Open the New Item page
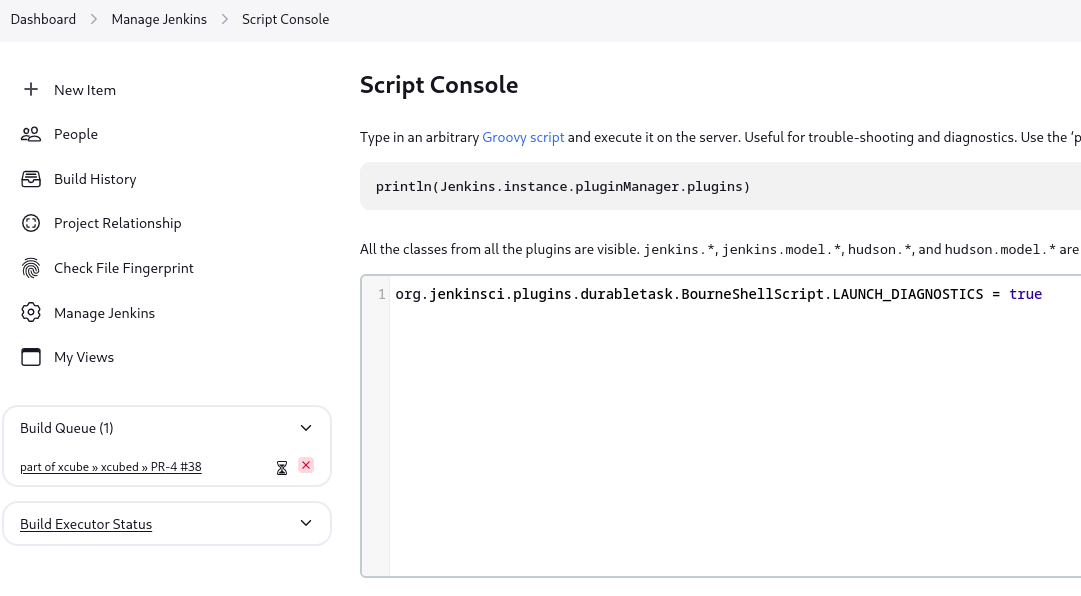Screen dimensions: 1081x596 85,90
